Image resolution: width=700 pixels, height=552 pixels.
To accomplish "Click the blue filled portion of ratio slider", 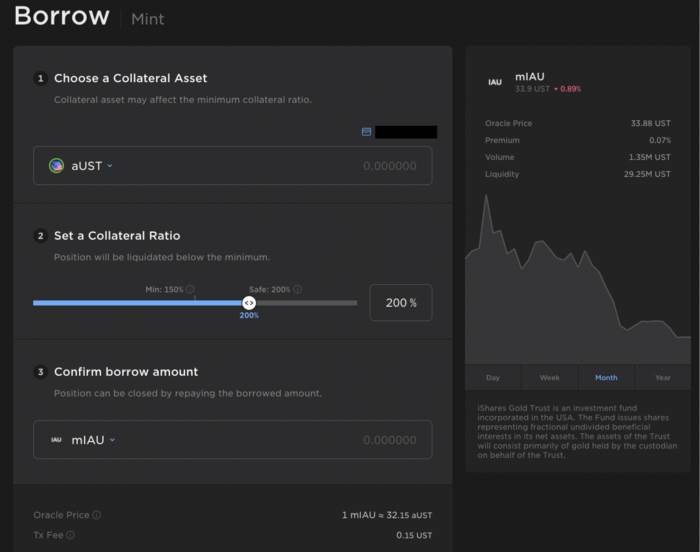I will pos(138,303).
